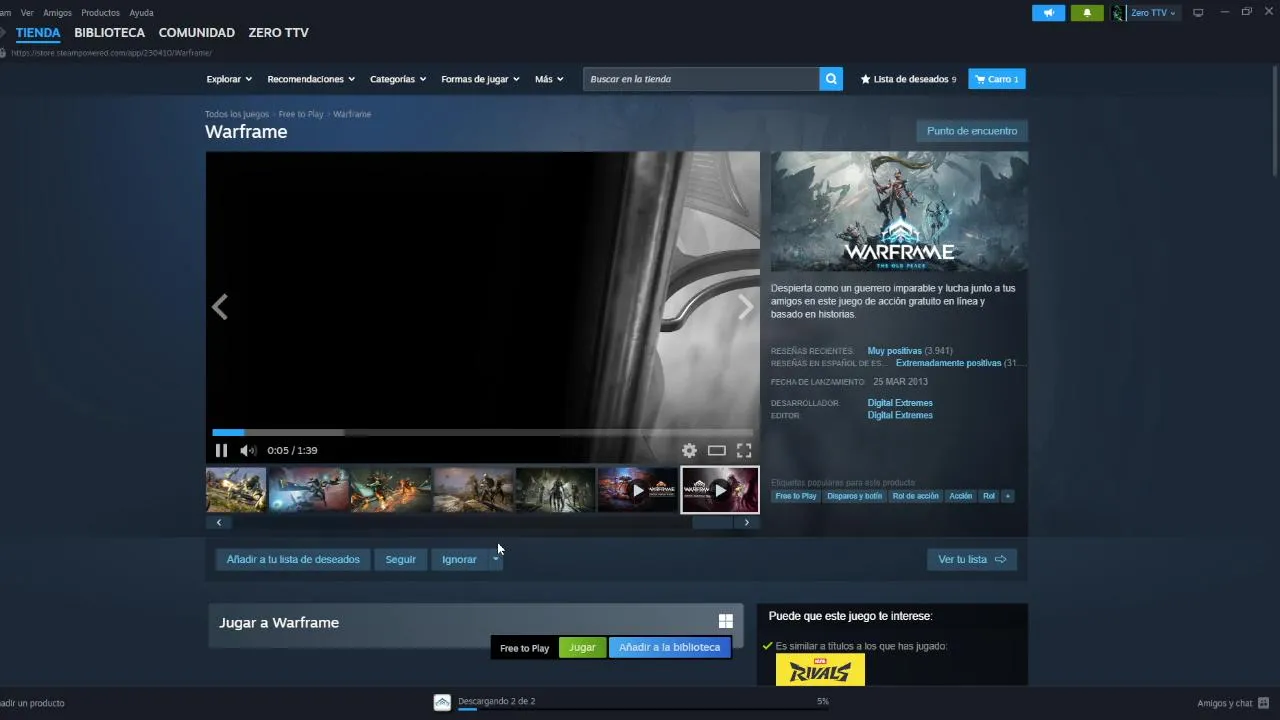Expand the Formas de jugar dropdown

point(480,79)
